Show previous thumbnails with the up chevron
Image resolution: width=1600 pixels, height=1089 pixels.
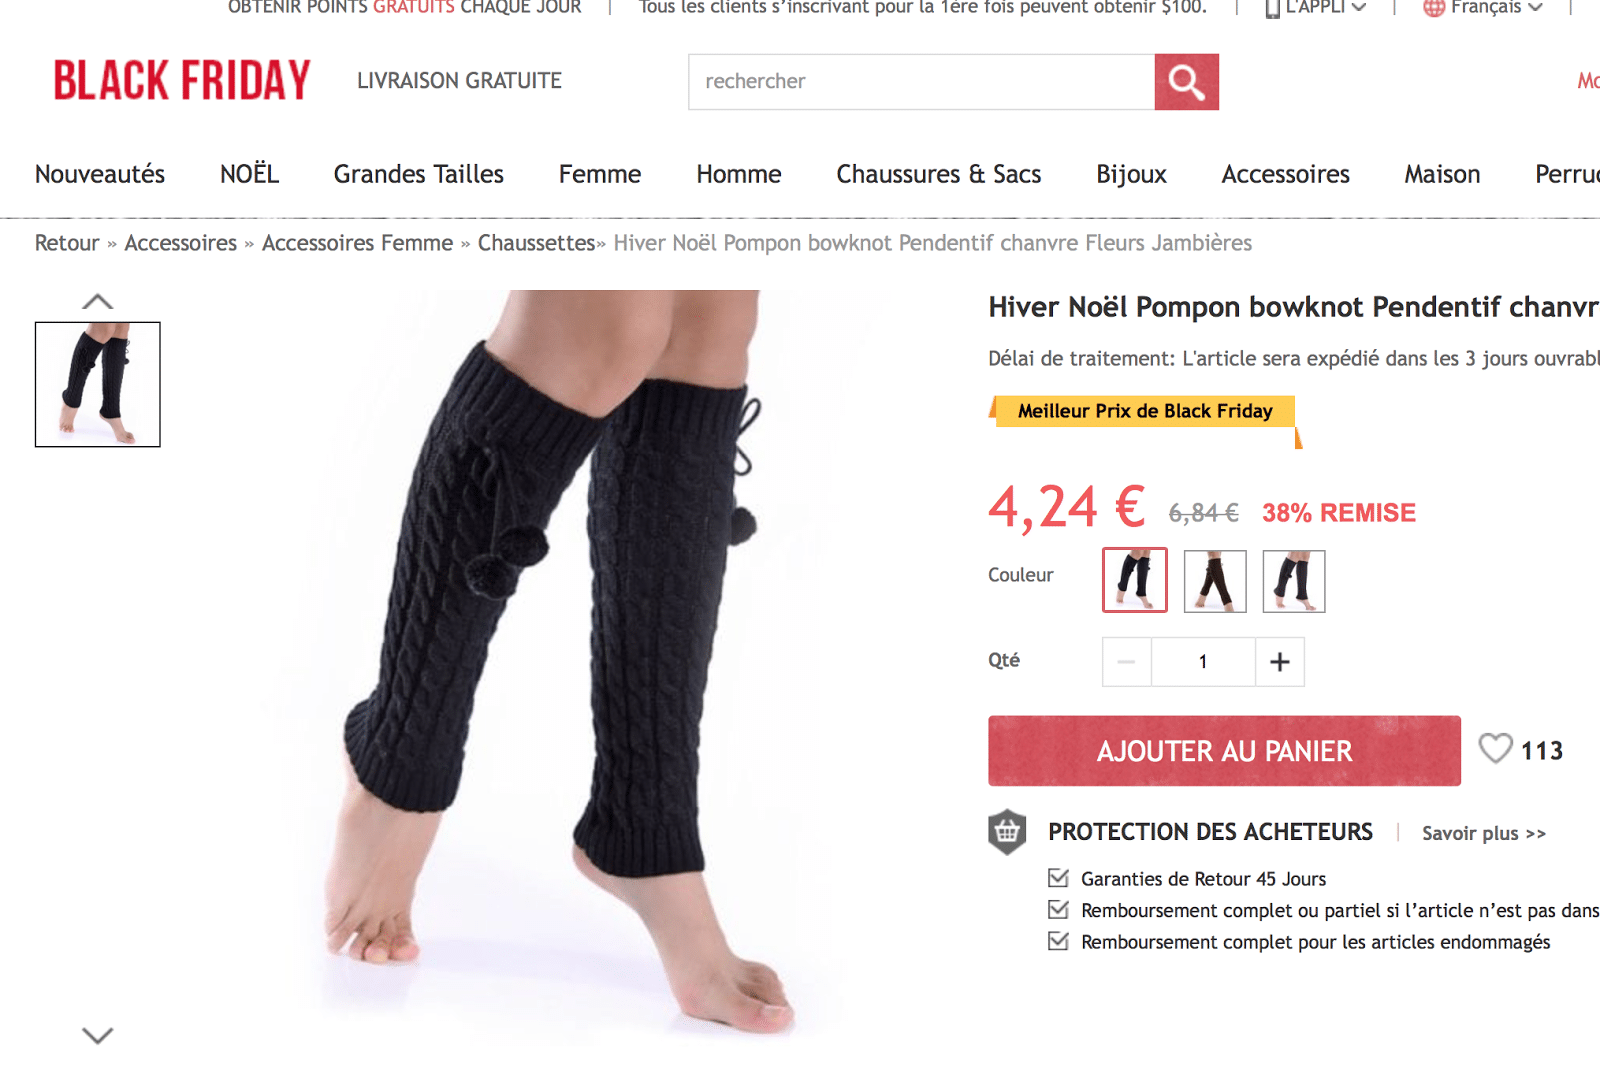click(x=97, y=302)
